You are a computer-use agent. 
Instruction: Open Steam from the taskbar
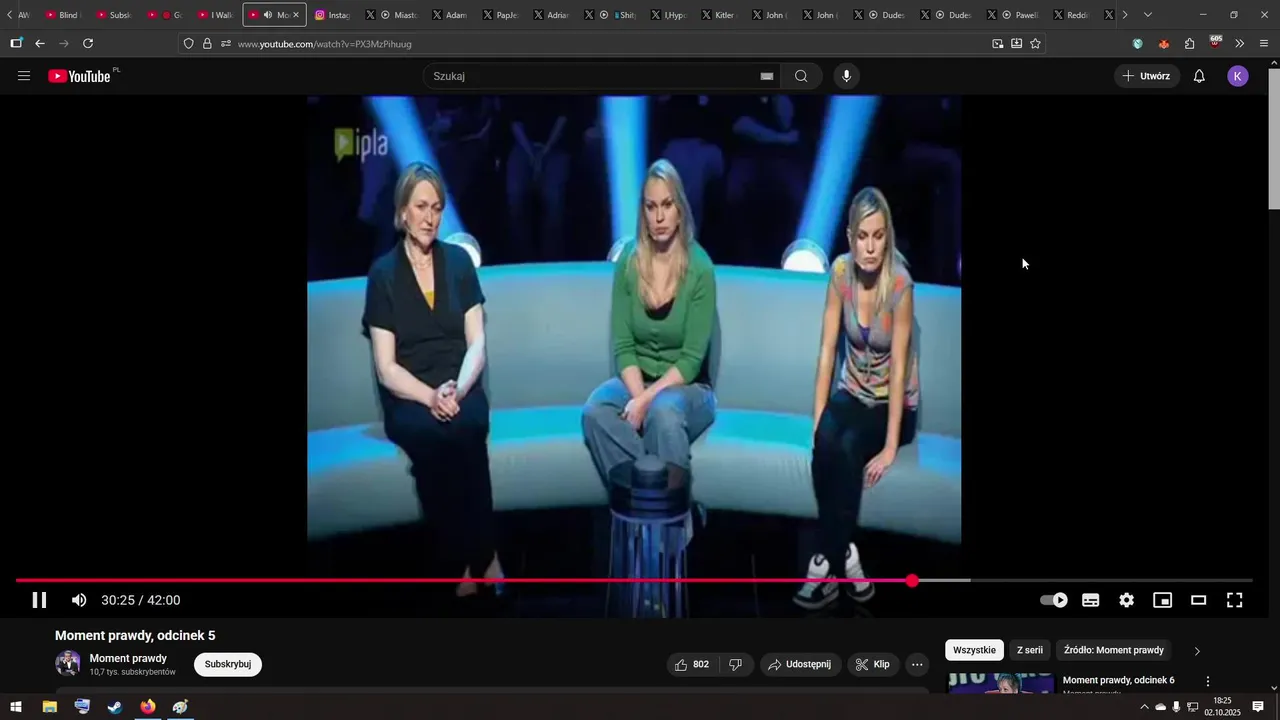coord(115,707)
